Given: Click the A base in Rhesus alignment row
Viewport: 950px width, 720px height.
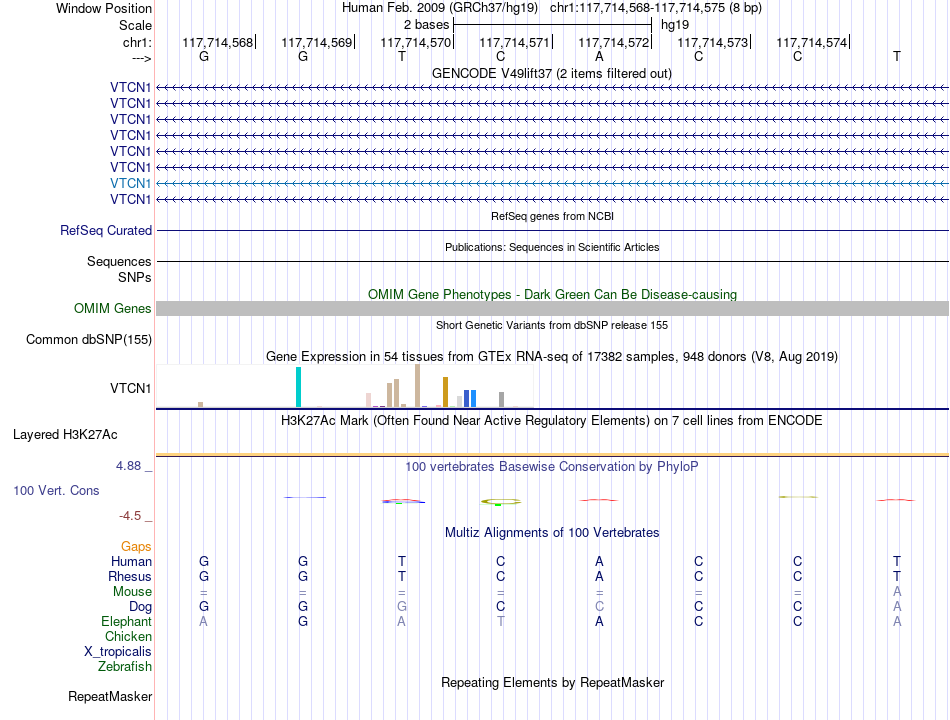Looking at the screenshot, I should click(599, 576).
